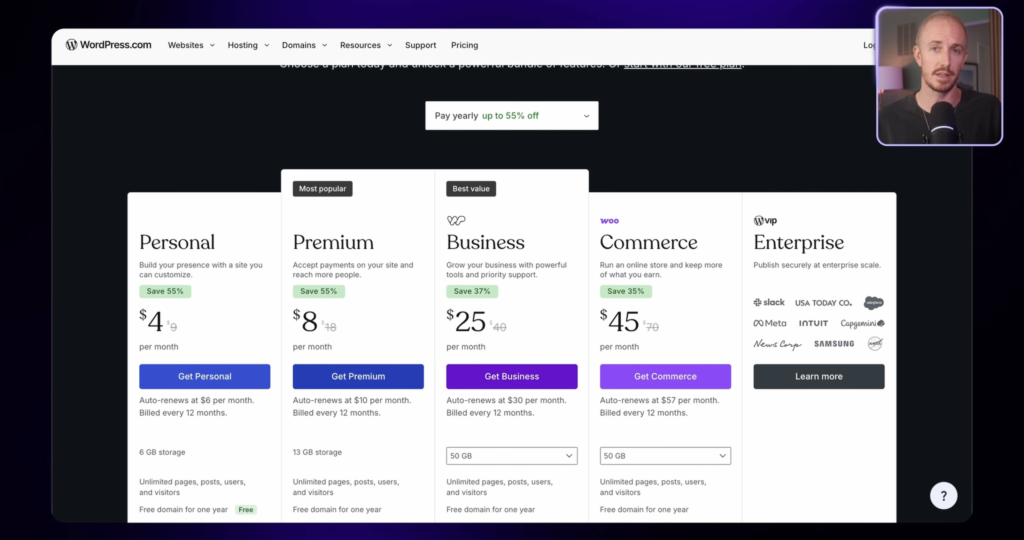The width and height of the screenshot is (1024, 540).
Task: Click the $8 Premium price
Action: pos(306,321)
